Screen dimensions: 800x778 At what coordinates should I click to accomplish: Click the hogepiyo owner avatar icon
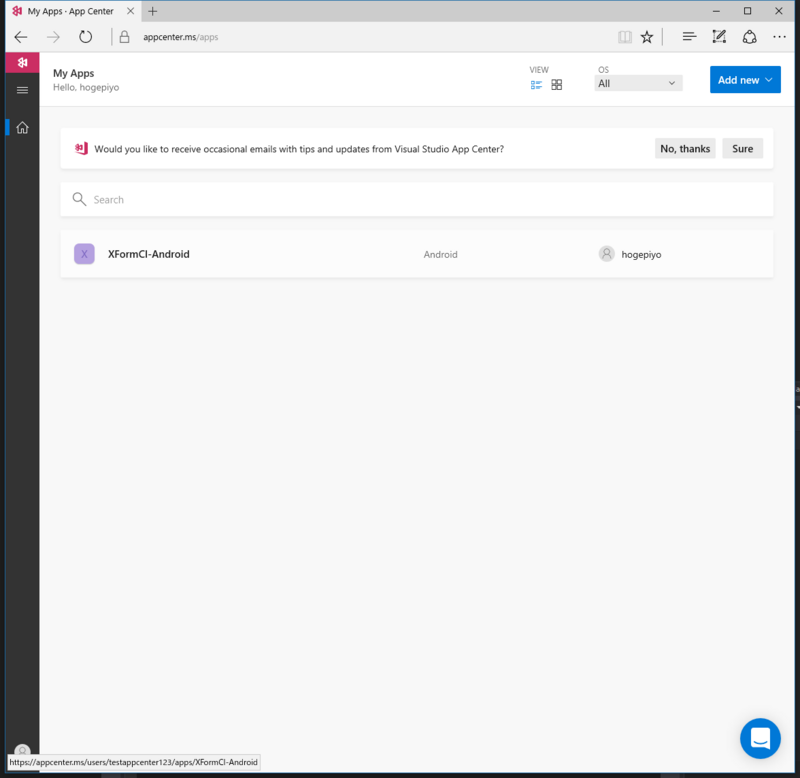[x=607, y=254]
